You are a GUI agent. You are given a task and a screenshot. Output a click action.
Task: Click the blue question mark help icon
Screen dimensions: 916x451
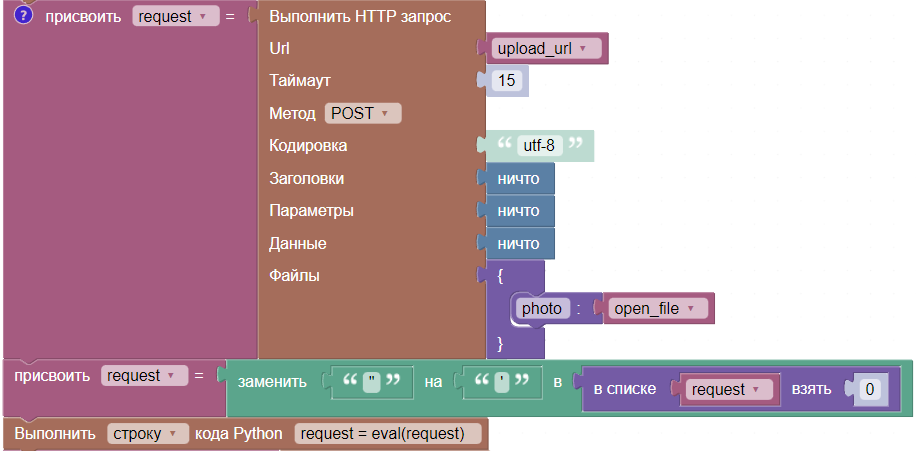(x=23, y=16)
